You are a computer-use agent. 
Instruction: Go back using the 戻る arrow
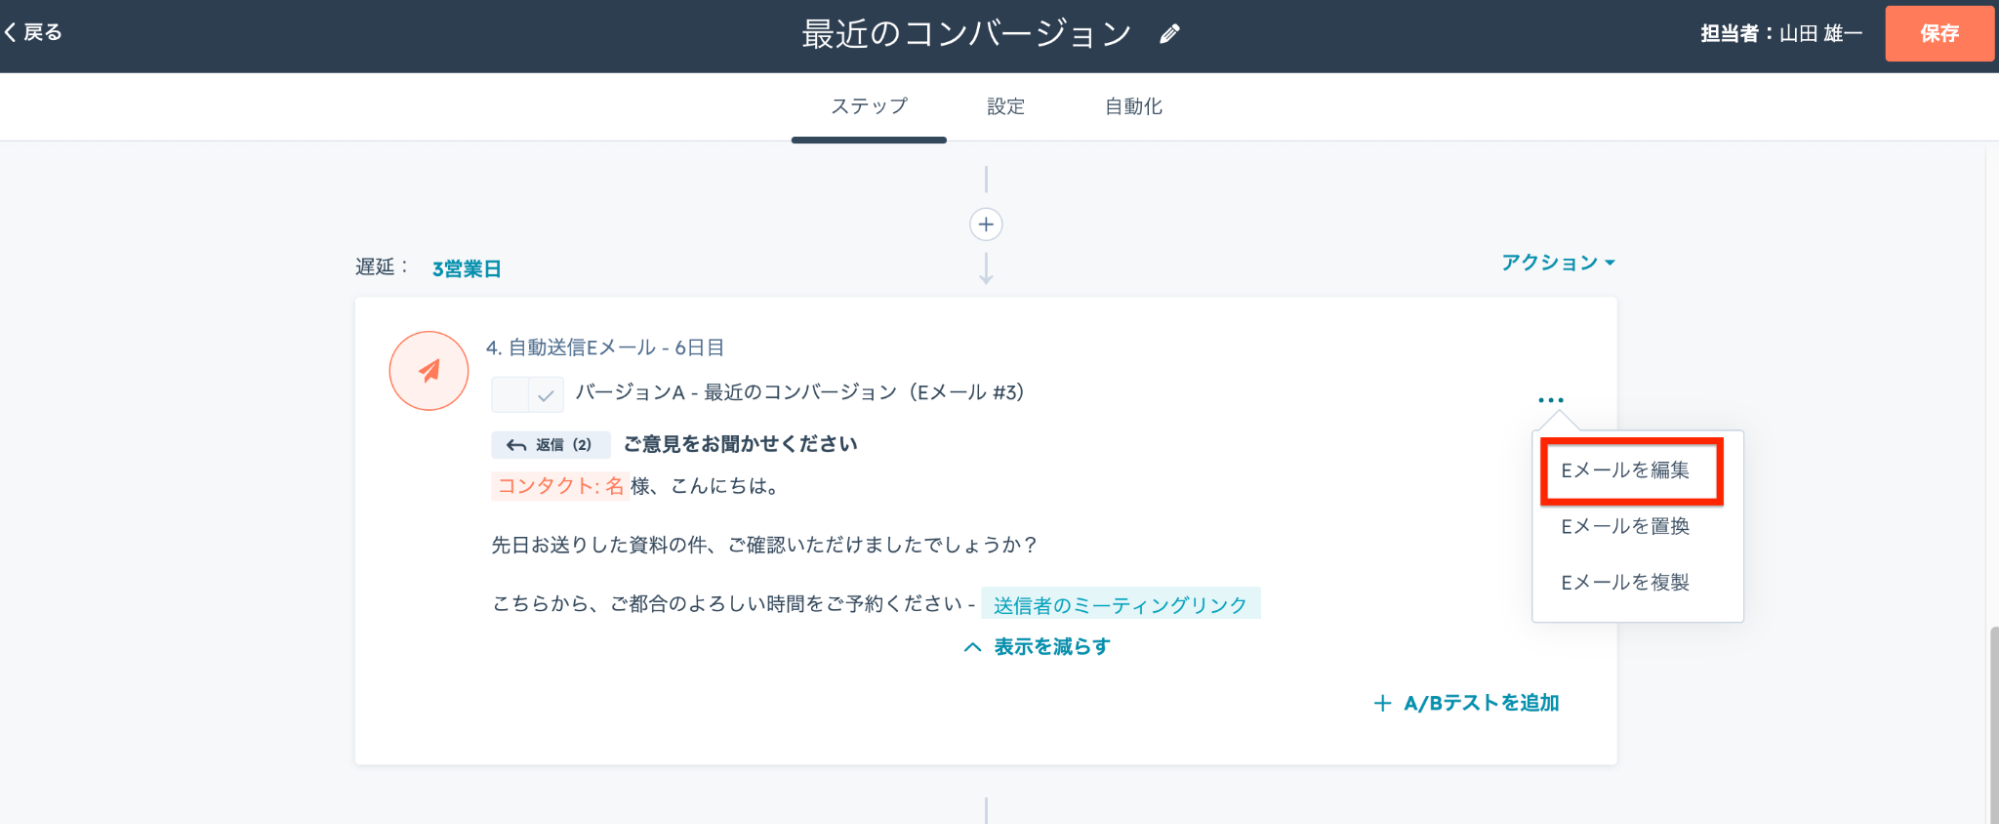33,33
